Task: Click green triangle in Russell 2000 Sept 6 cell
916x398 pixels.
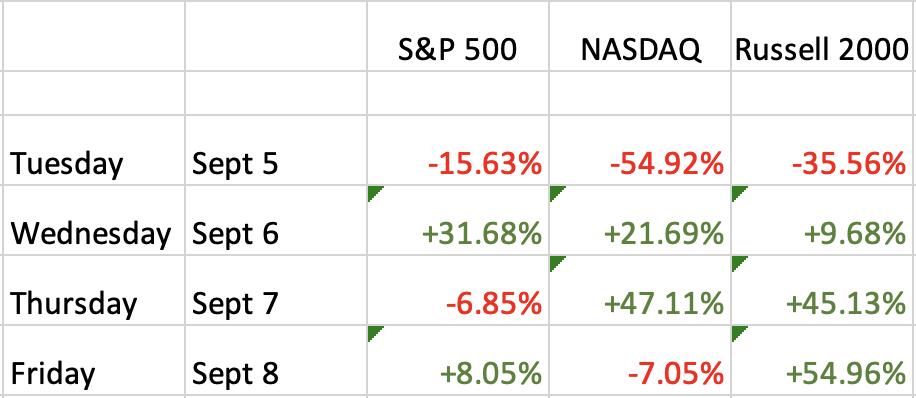Action: pos(738,192)
